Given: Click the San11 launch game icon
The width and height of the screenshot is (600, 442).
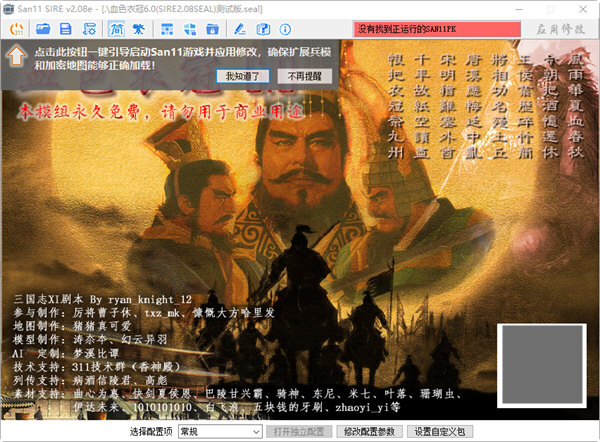Looking at the screenshot, I should 16,31.
